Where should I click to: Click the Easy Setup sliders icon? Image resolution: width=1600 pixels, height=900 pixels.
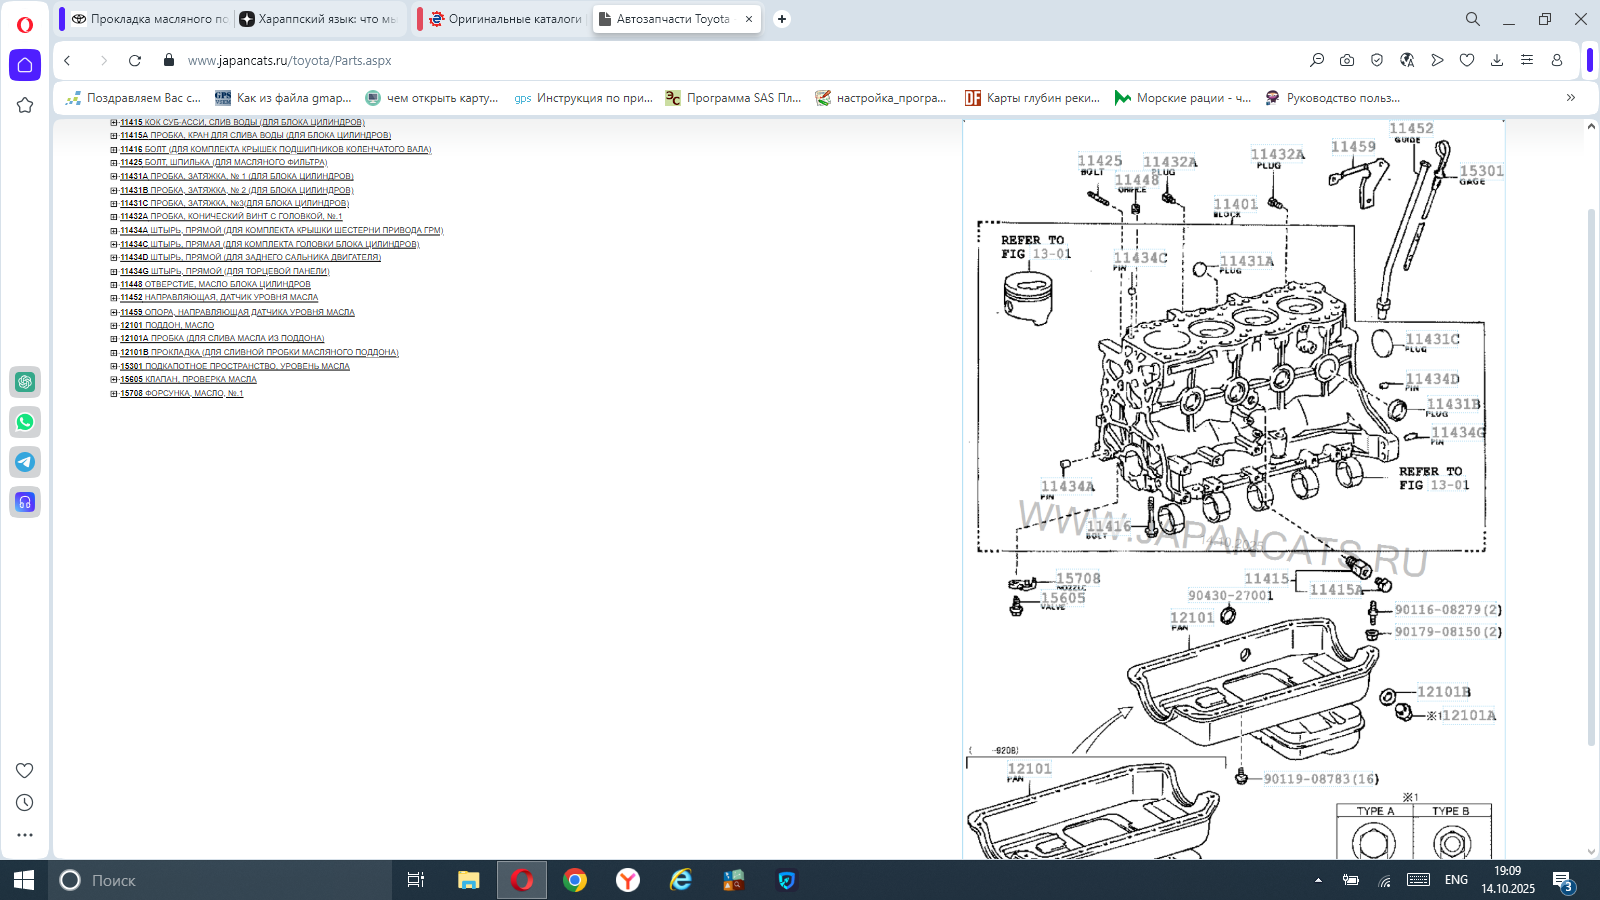coord(1527,60)
